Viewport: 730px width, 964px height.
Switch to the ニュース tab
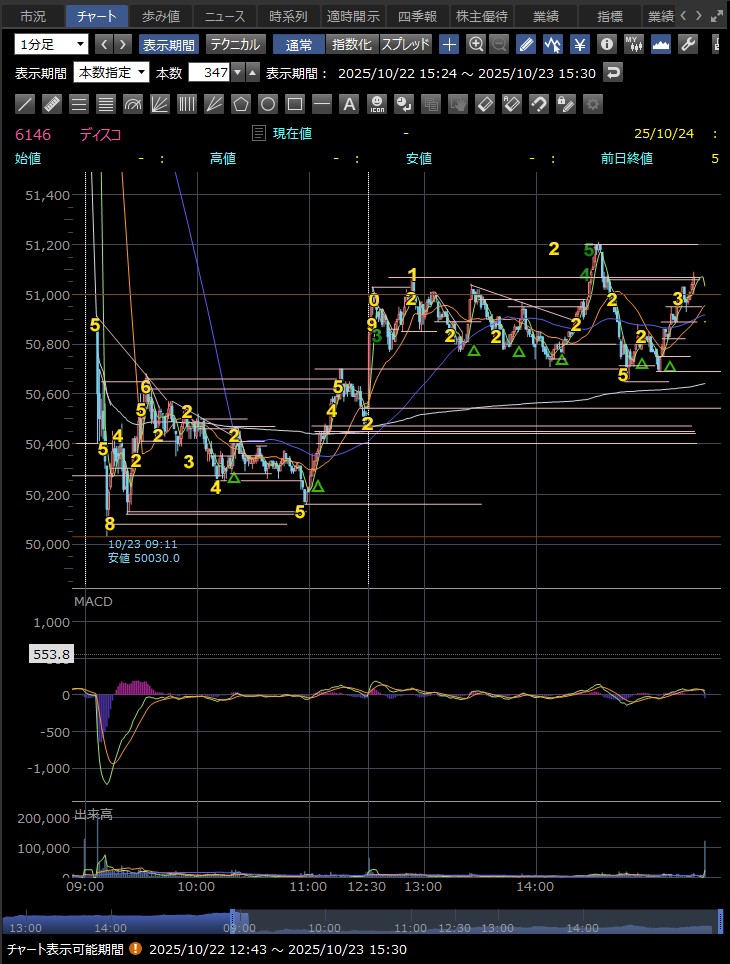tap(224, 16)
